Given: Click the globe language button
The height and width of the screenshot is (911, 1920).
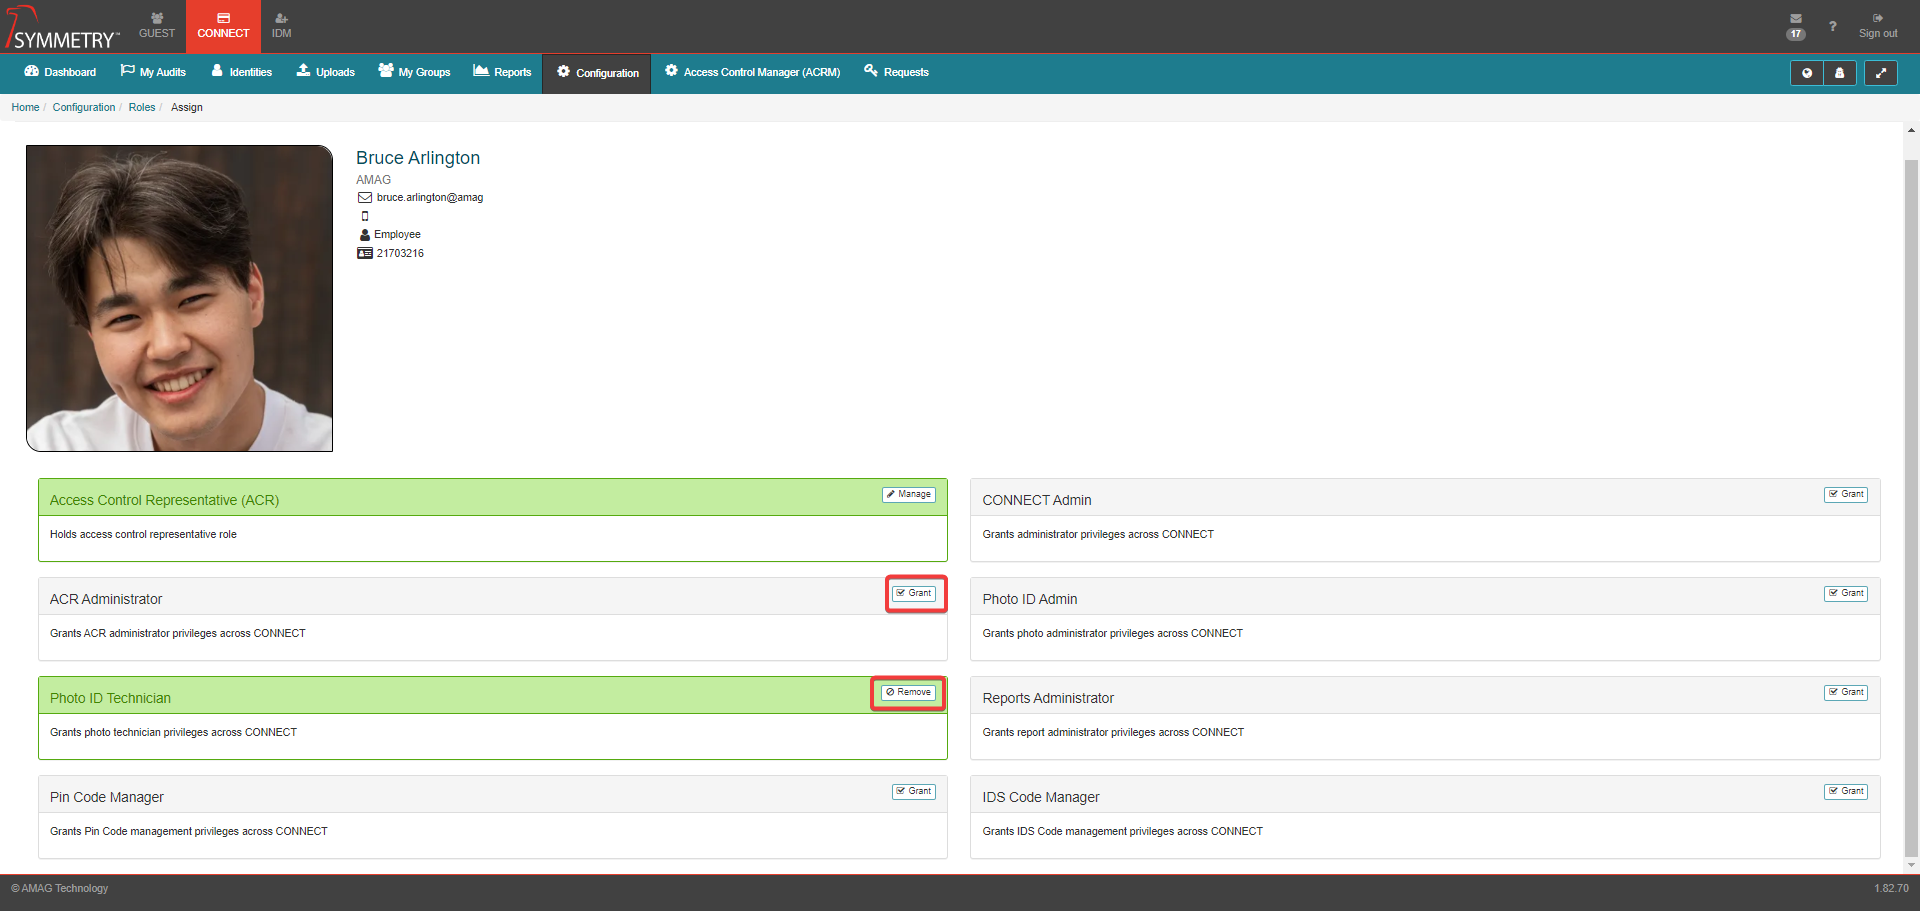Looking at the screenshot, I should pyautogui.click(x=1807, y=73).
